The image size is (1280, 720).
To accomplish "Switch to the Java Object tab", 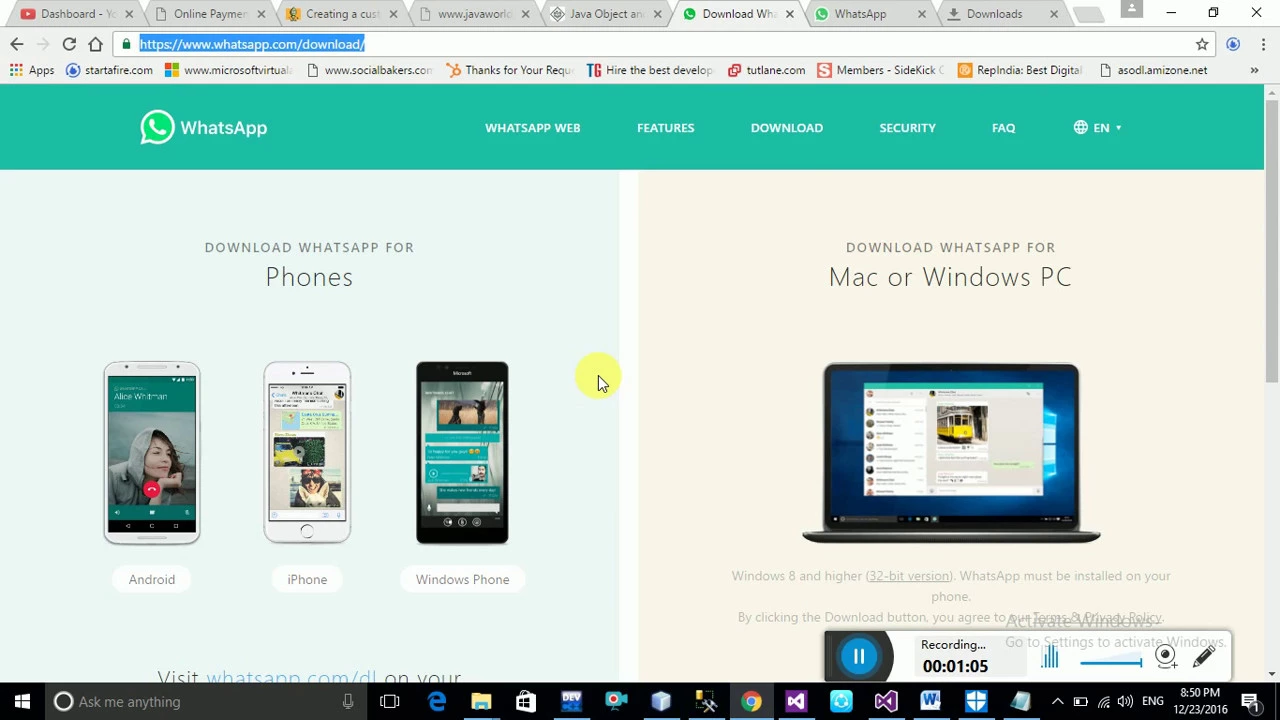I will [x=604, y=14].
